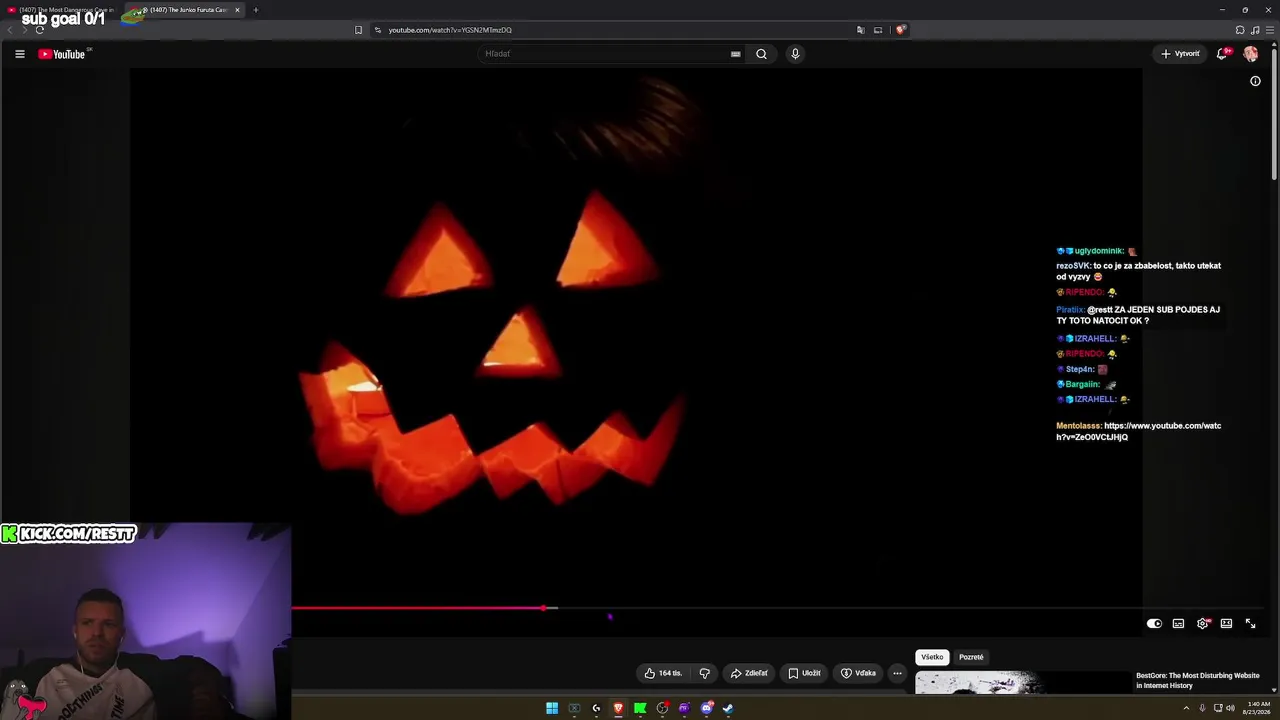Open the BestGore recommended video thumbnail

point(1022,684)
